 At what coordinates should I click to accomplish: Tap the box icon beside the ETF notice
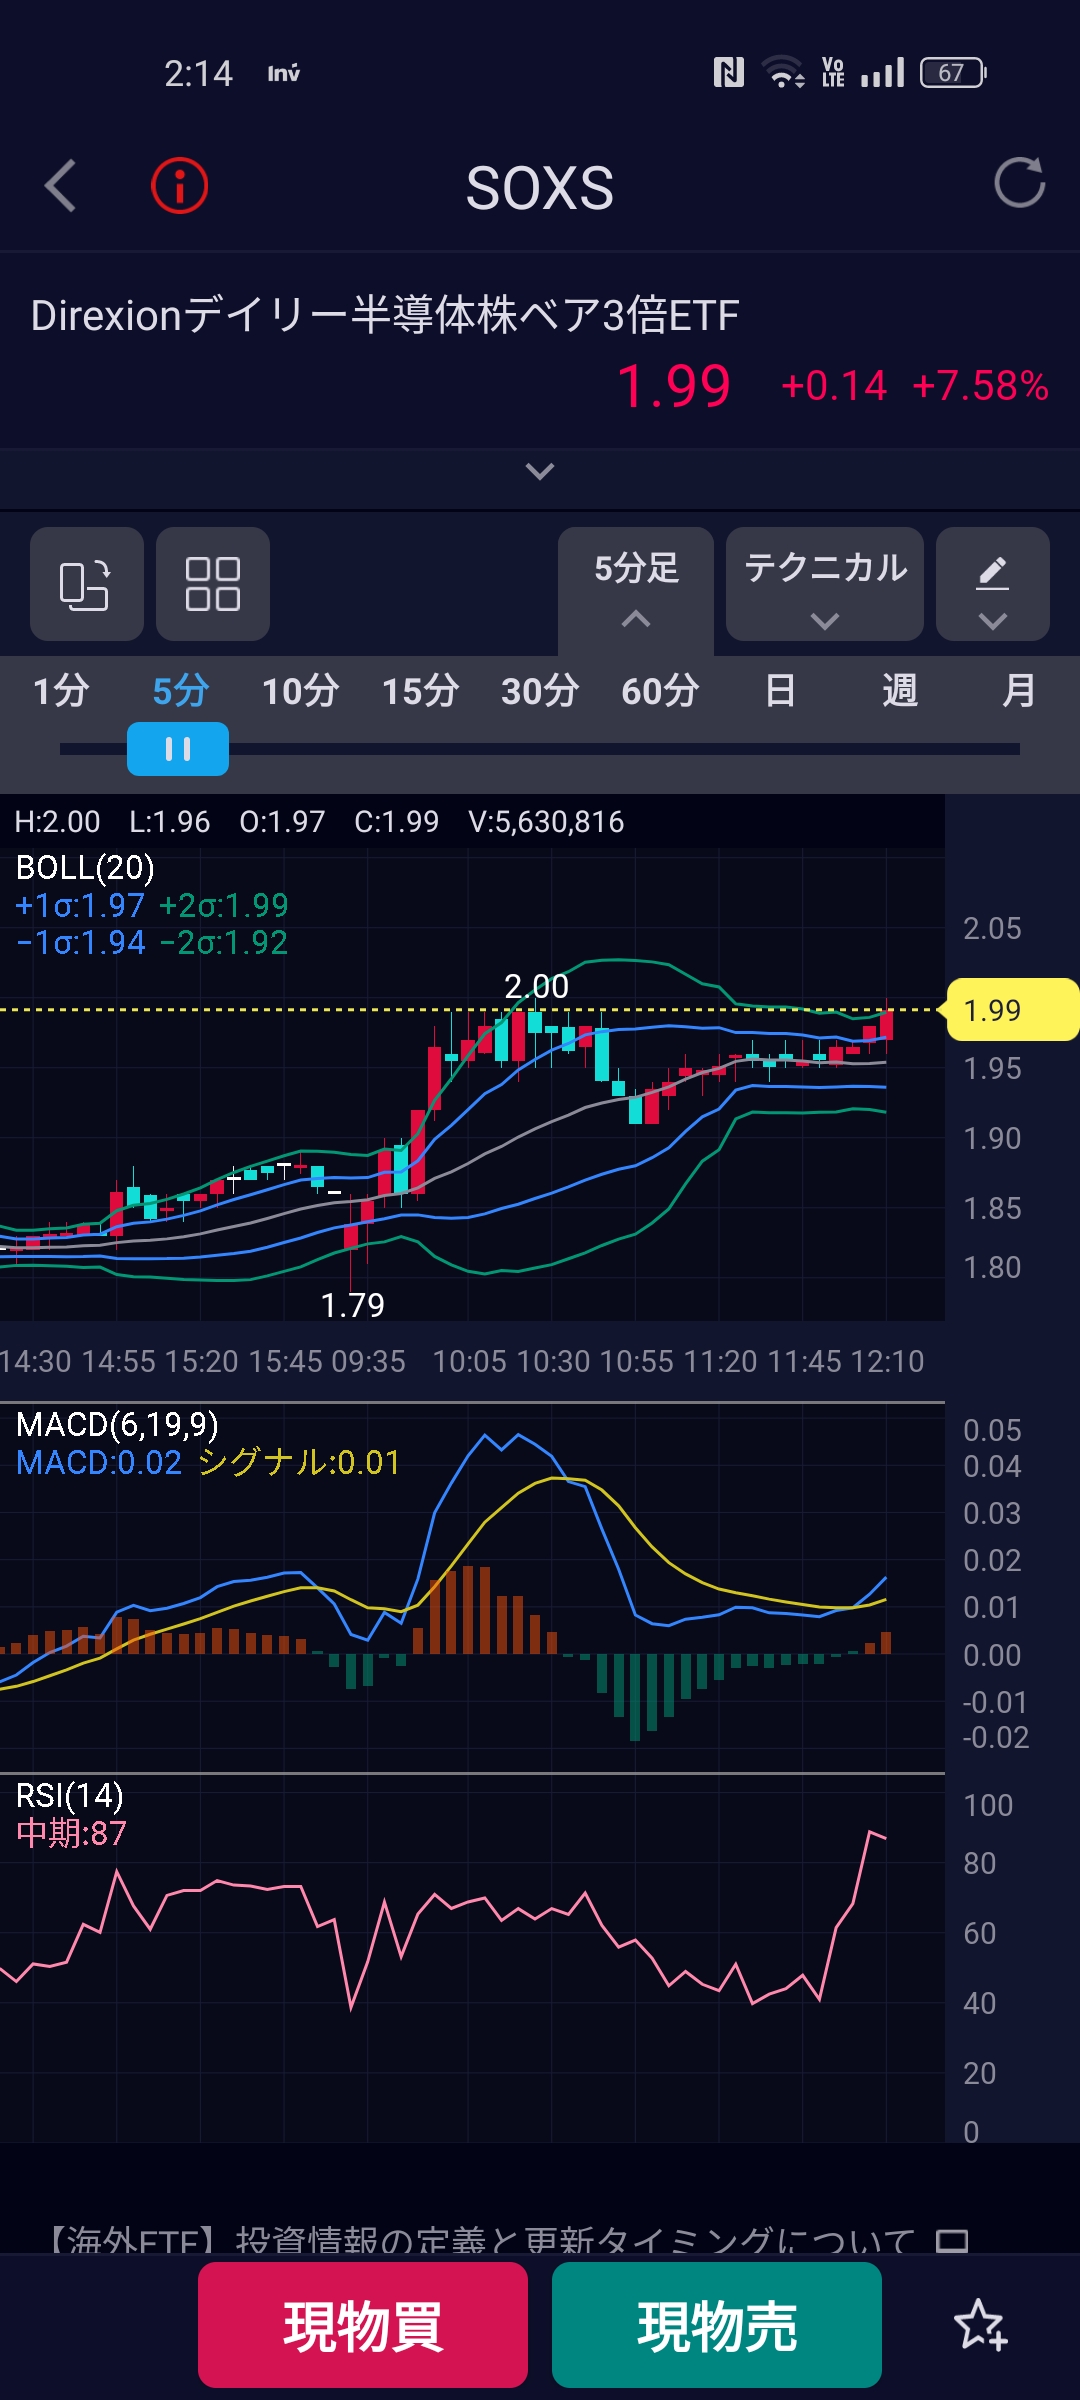951,2240
